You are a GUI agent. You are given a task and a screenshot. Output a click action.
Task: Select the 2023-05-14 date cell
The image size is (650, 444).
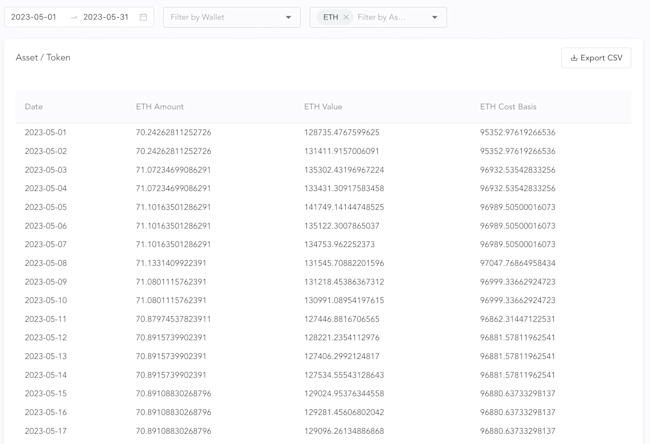(46, 375)
